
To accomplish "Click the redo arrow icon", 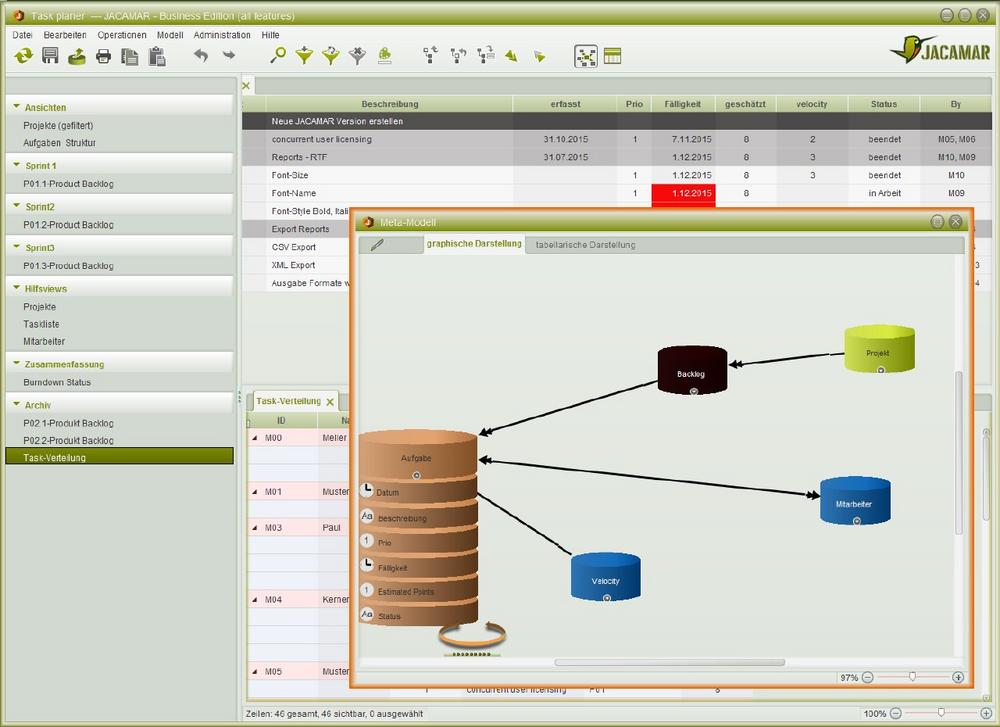I will point(229,55).
